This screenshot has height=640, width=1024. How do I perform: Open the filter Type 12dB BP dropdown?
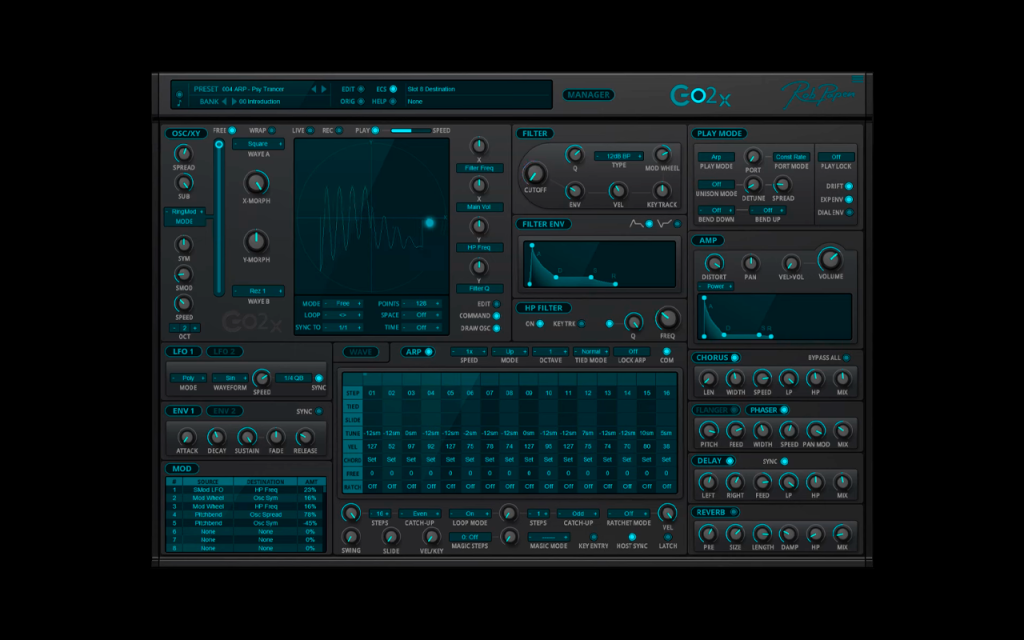coord(618,156)
